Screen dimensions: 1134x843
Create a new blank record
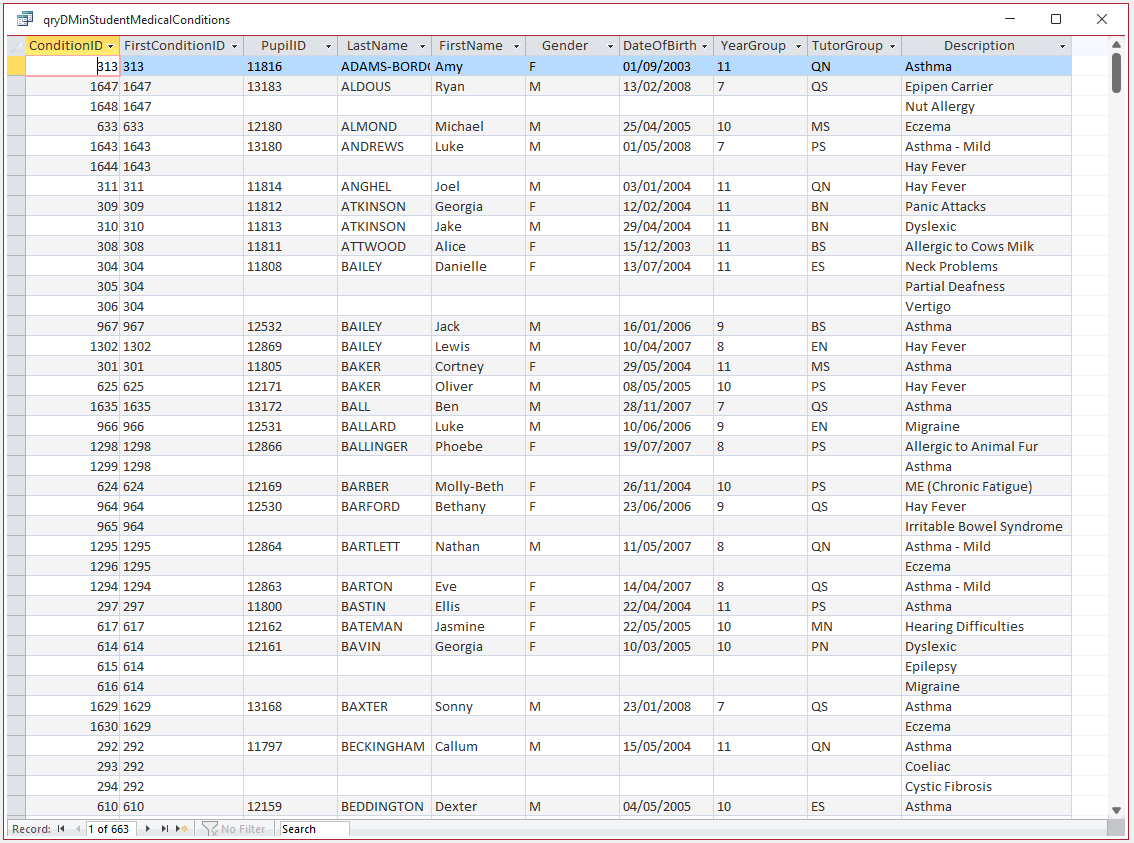point(182,829)
